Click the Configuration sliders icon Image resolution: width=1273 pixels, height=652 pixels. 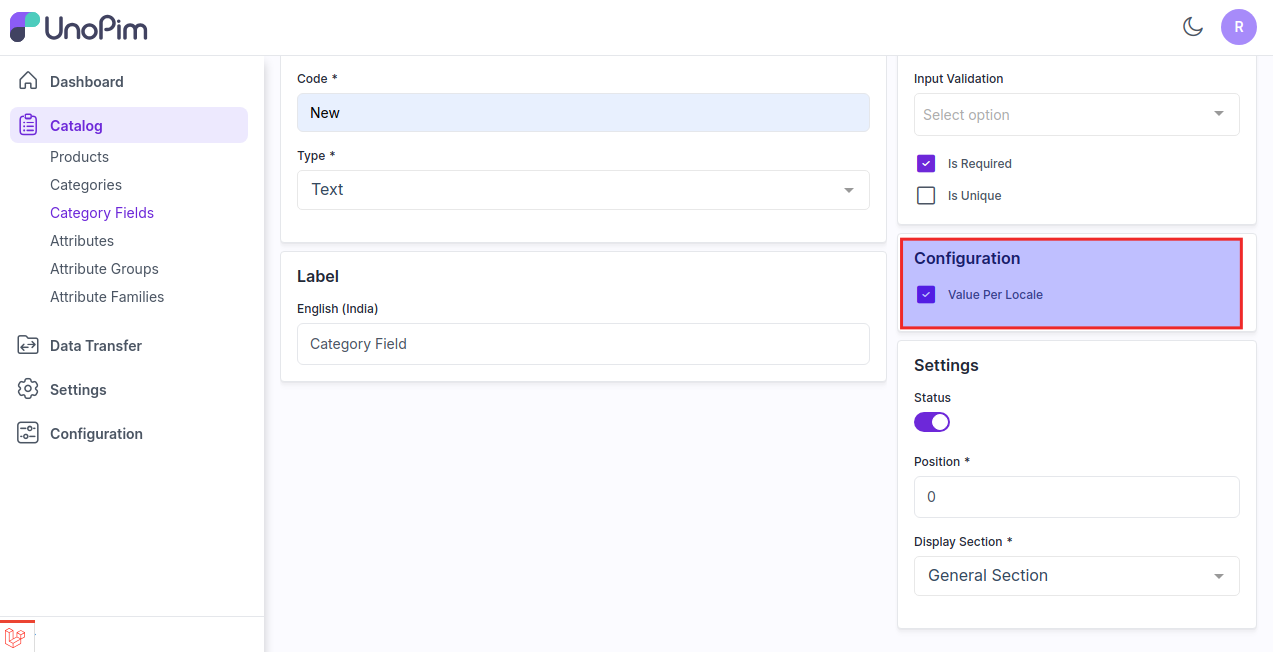point(28,433)
